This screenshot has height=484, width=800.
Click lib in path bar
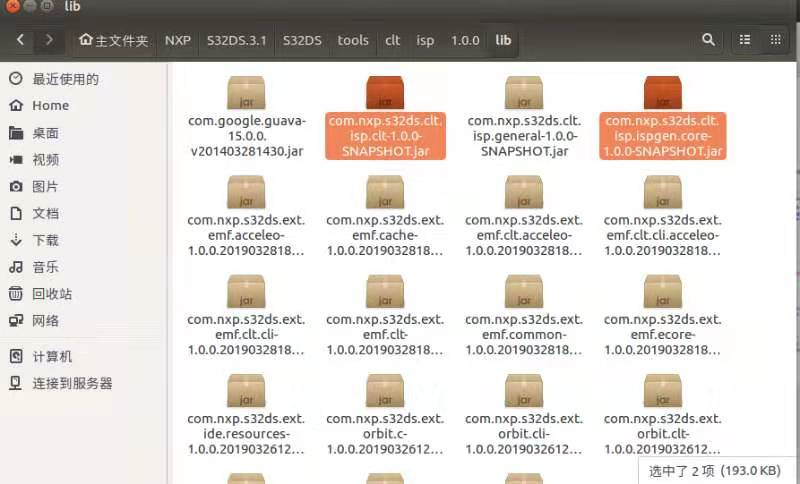503,40
